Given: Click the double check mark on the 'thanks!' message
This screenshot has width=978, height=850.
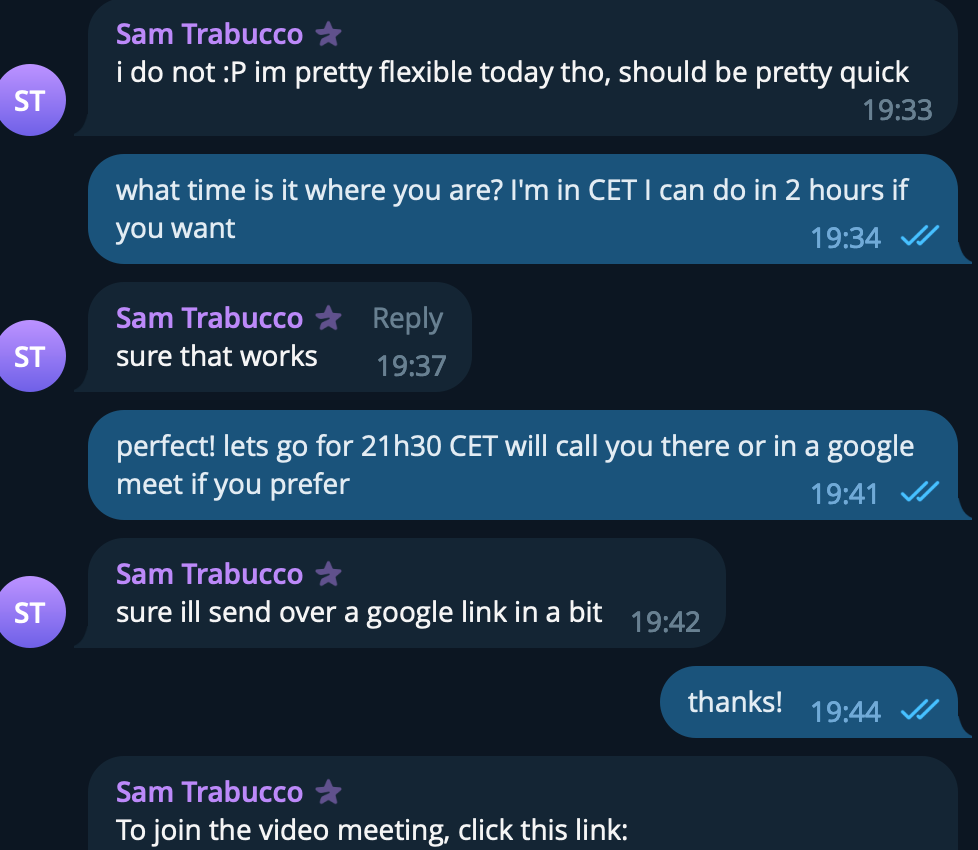Looking at the screenshot, I should [x=919, y=711].
